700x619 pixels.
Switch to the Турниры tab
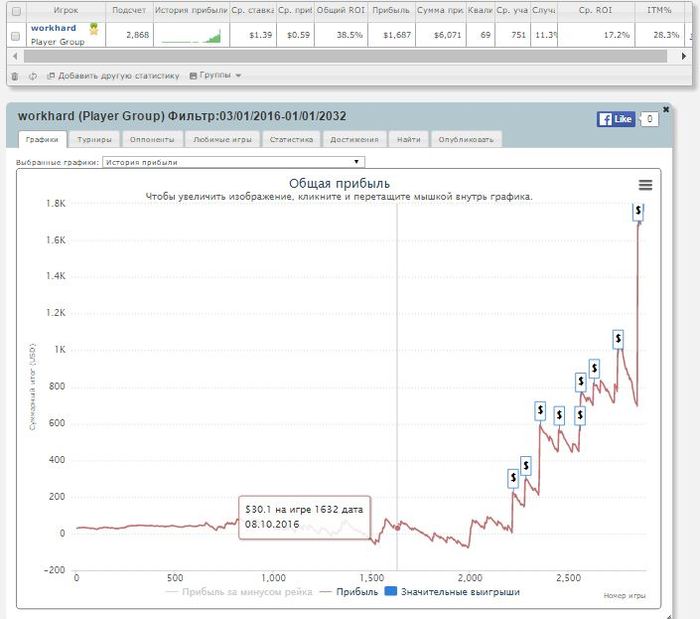[94, 140]
